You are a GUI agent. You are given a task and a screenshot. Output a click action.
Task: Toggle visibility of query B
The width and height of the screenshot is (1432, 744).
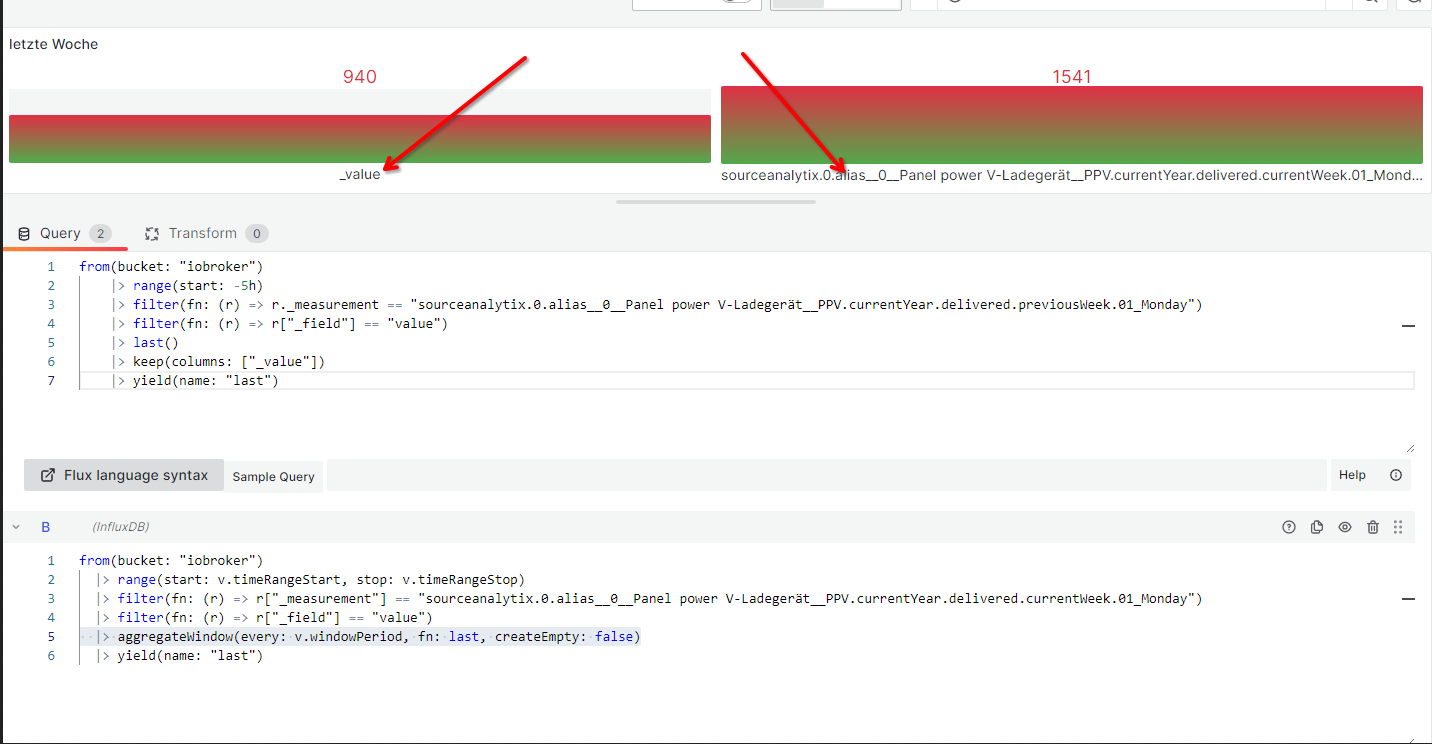(1345, 527)
